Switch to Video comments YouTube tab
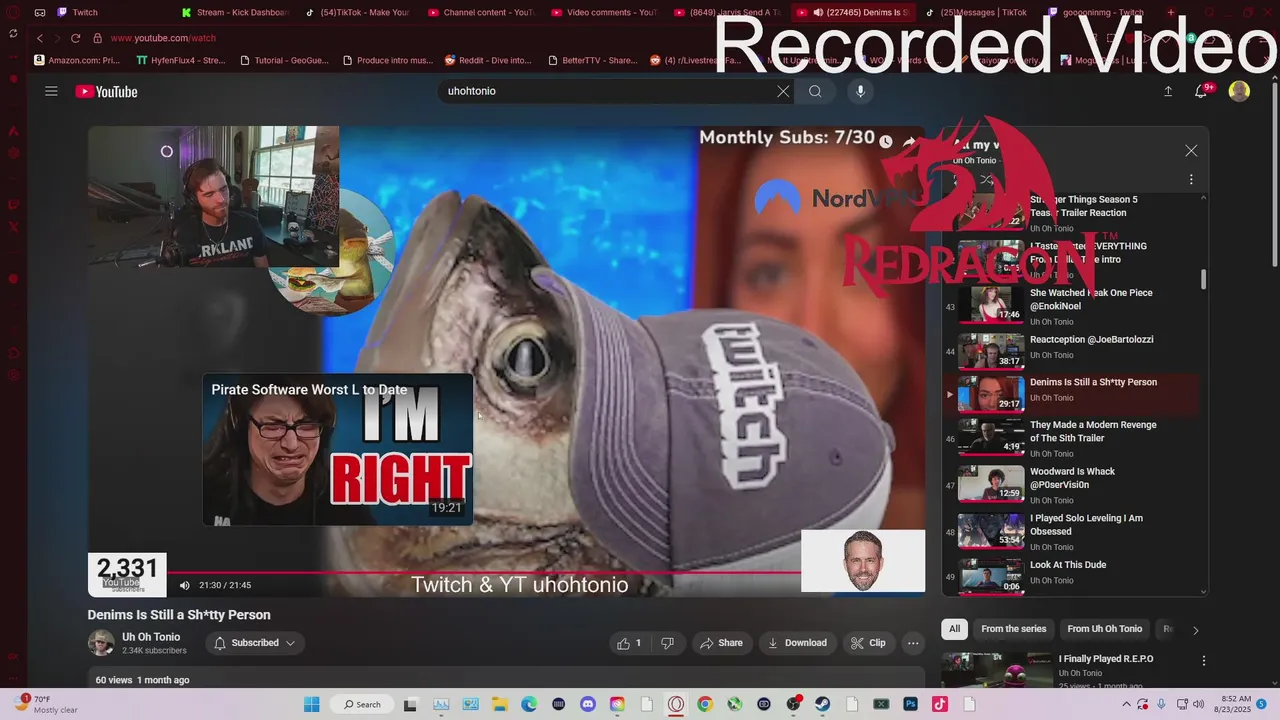This screenshot has height=720, width=1280. pos(603,13)
